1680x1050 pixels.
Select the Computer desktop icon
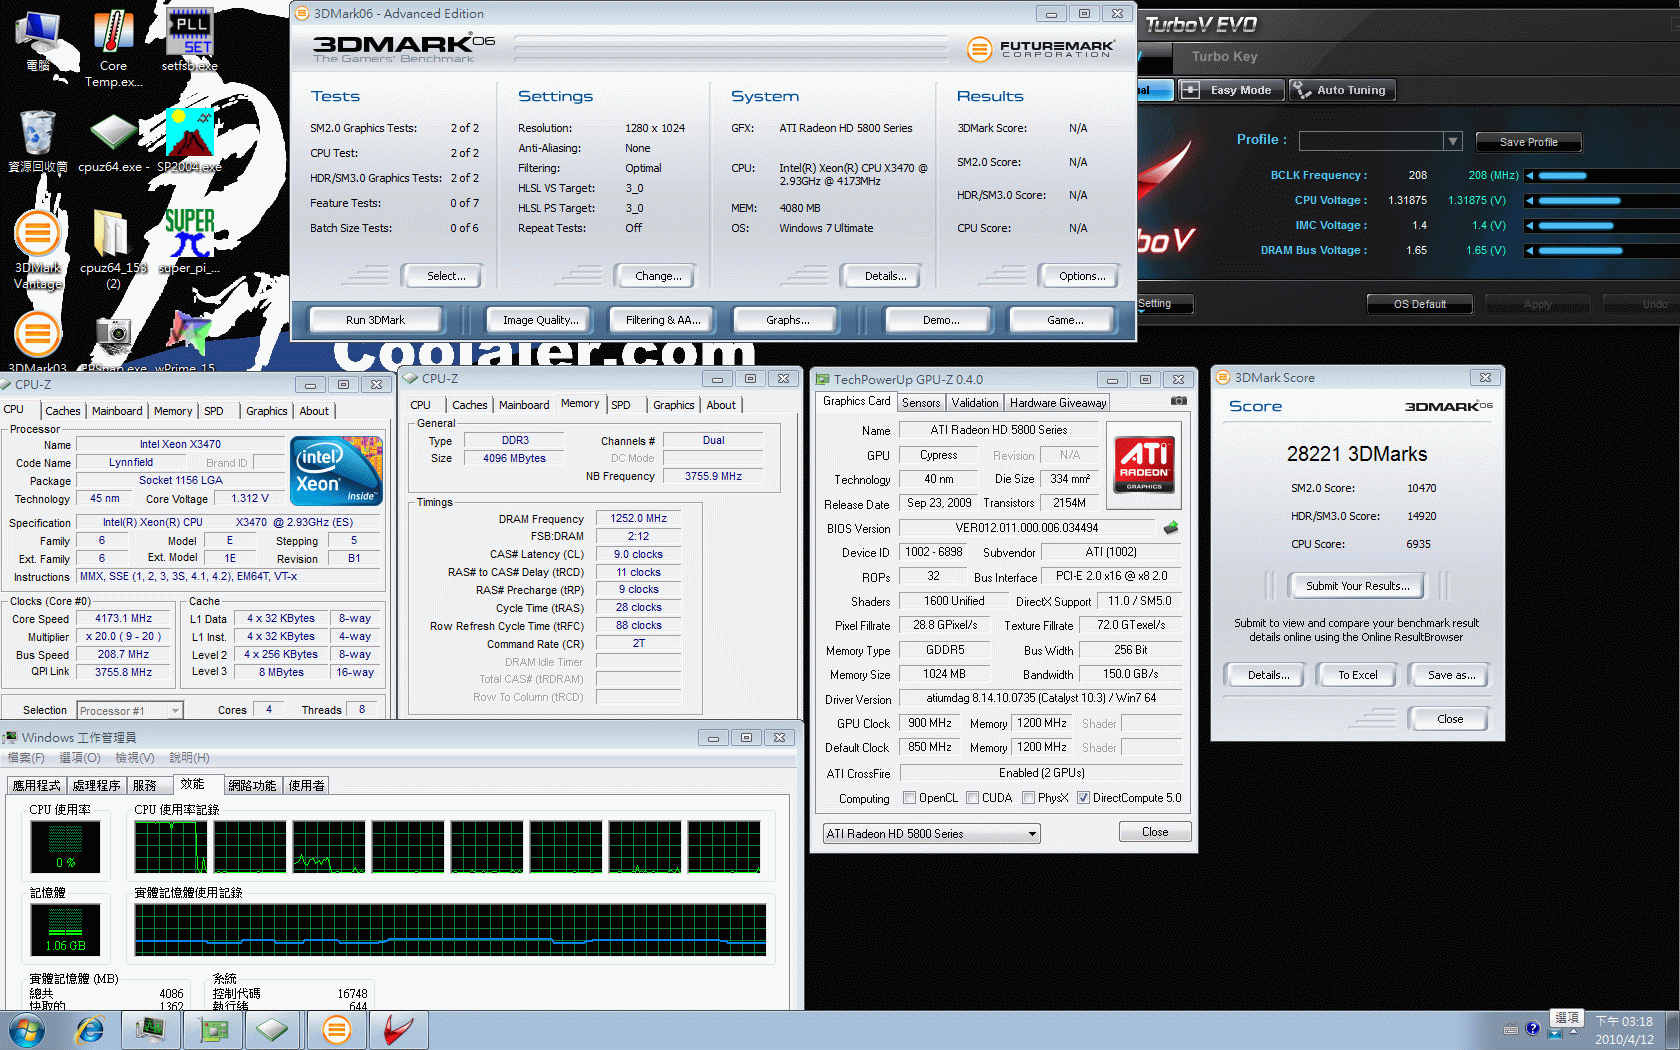tap(38, 40)
